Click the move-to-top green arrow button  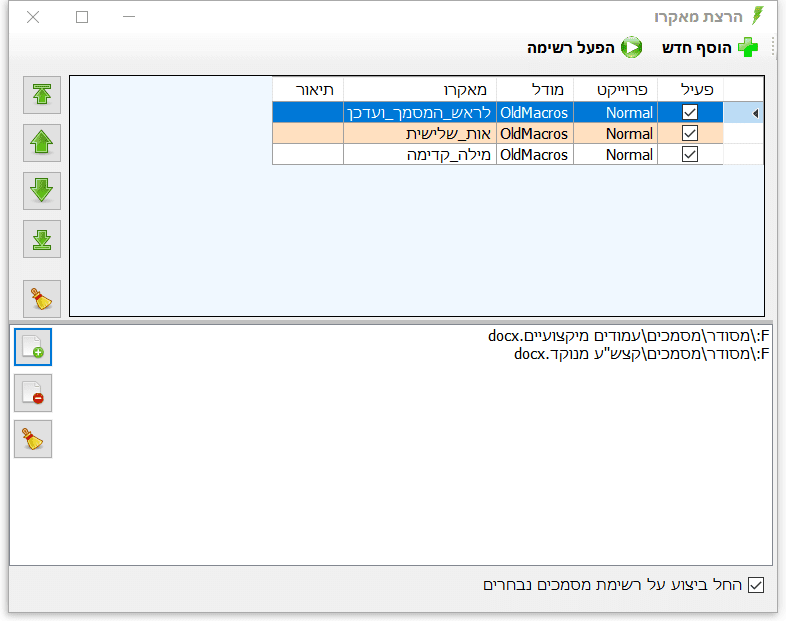tap(42, 95)
